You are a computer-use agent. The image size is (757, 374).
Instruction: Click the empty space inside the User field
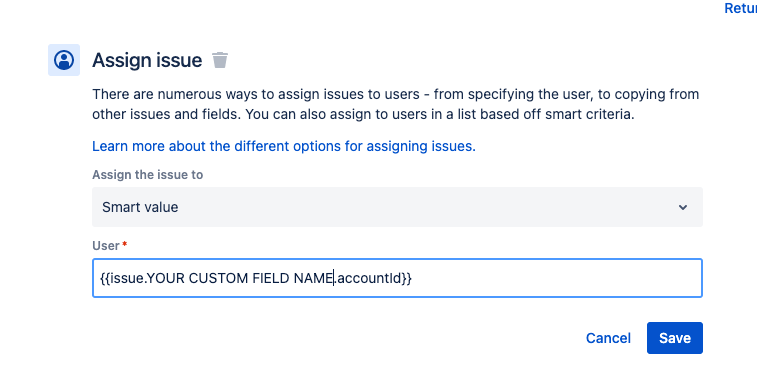pos(555,278)
